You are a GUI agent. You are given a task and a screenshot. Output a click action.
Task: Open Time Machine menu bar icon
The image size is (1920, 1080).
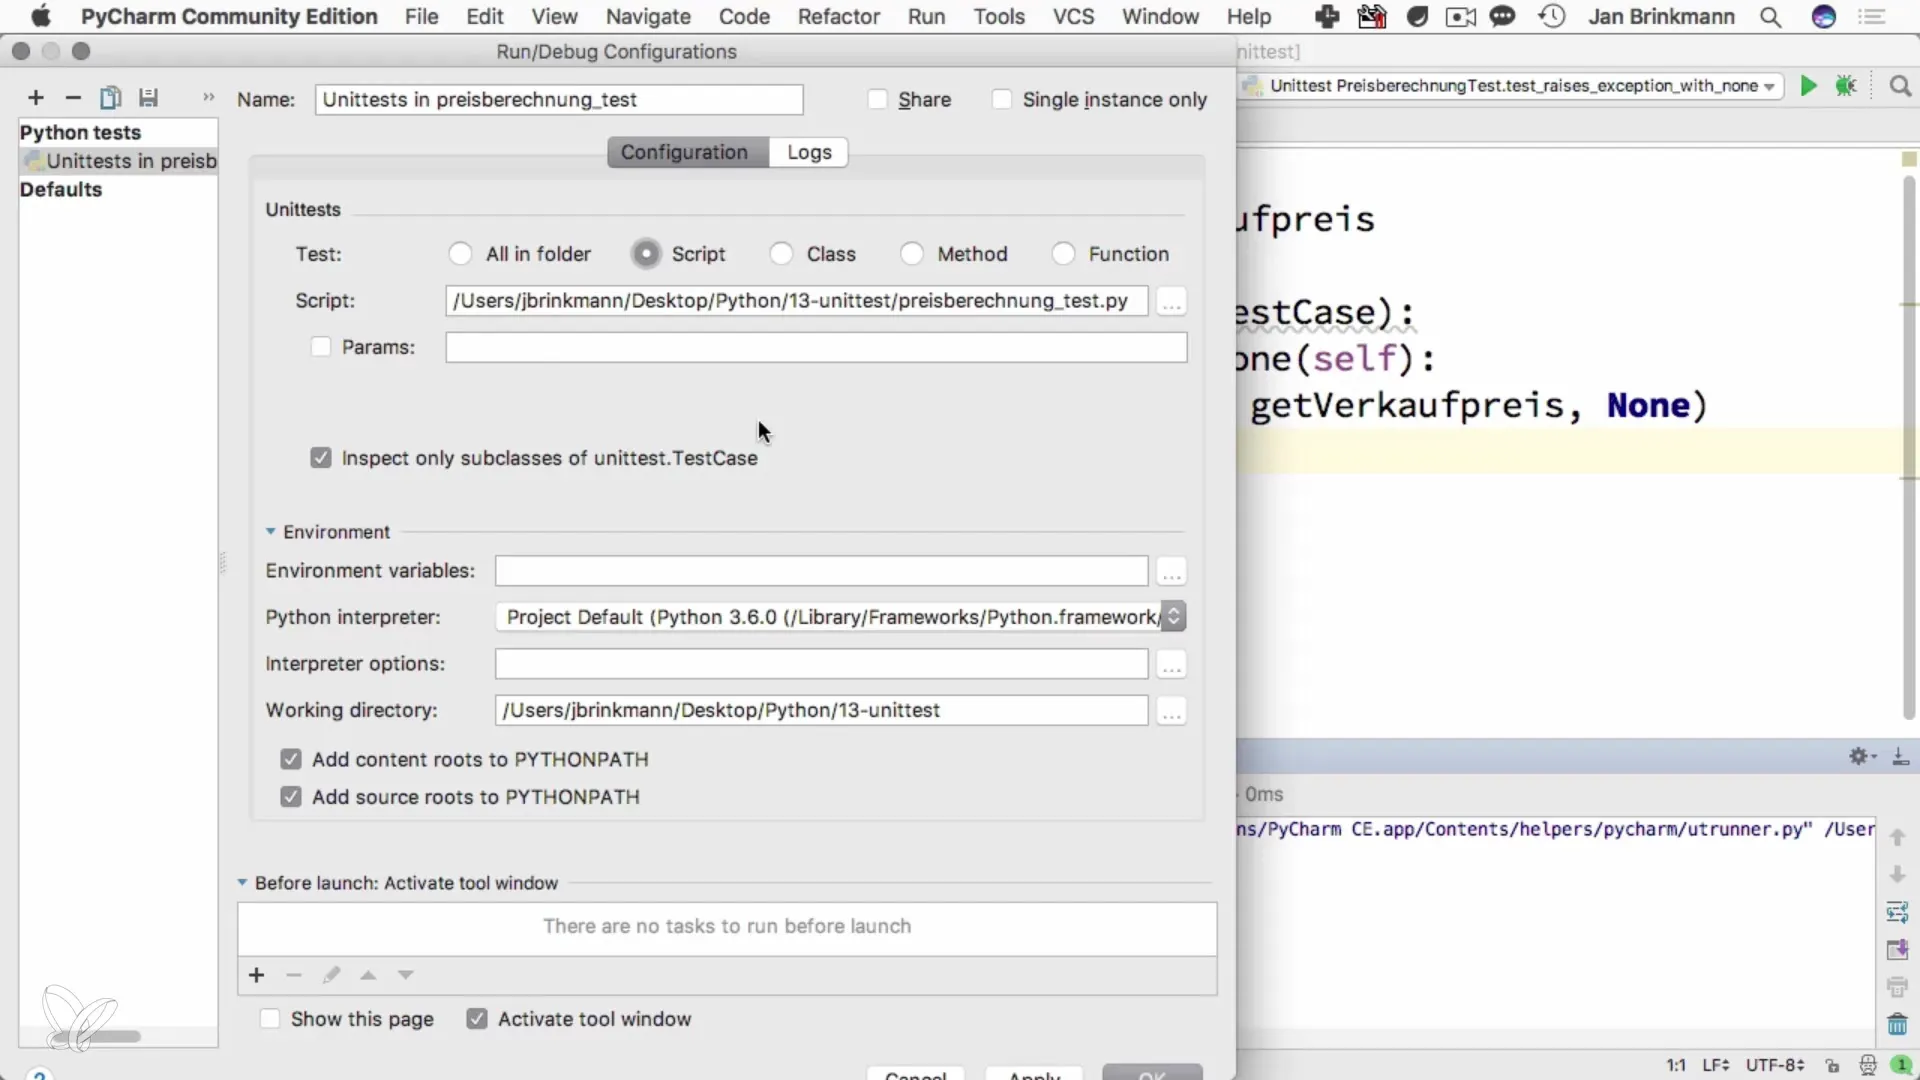1552,17
